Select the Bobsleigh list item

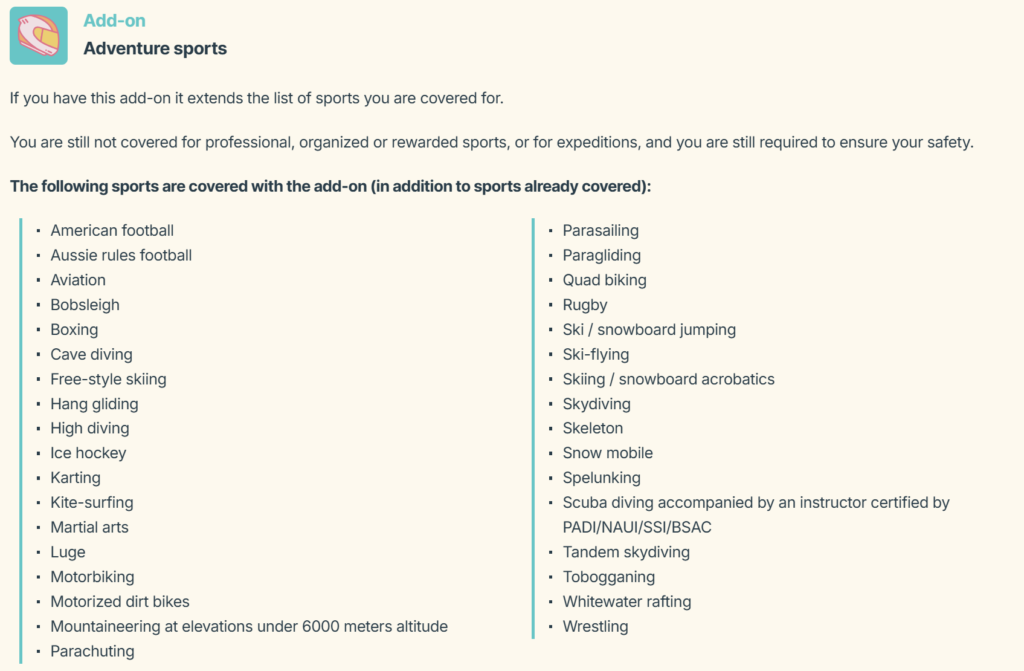point(85,305)
